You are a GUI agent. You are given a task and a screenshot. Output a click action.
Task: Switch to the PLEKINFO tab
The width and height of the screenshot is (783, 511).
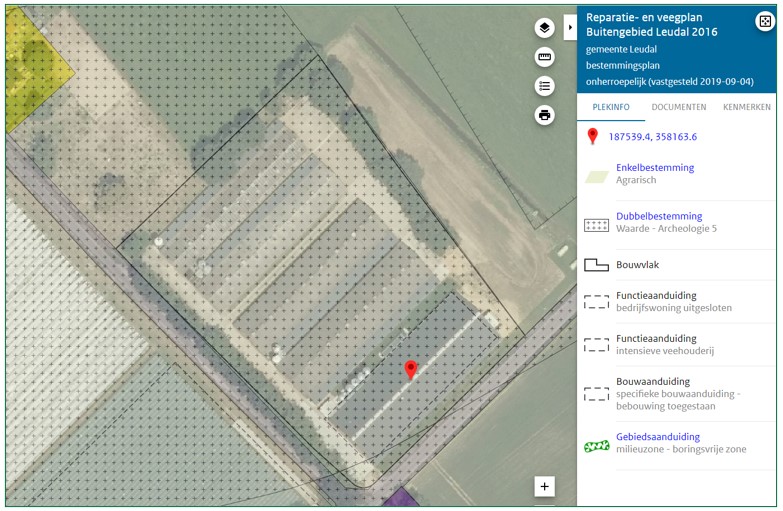click(x=611, y=107)
